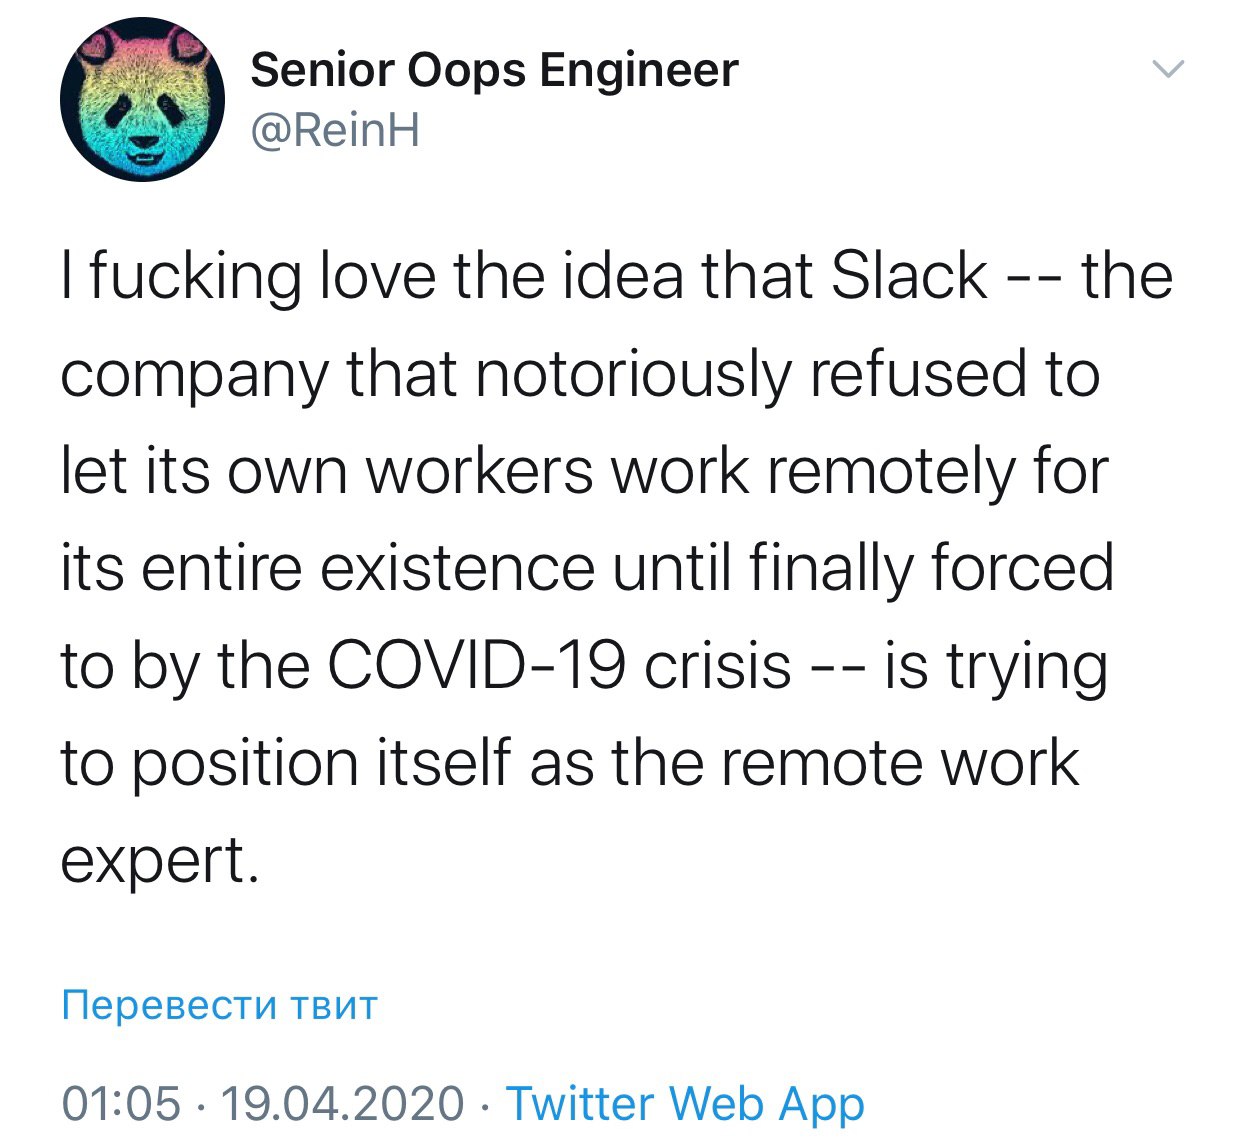Click the 01:05 tweet timestamp
This screenshot has width=1242, height=1138.
[x=121, y=1103]
